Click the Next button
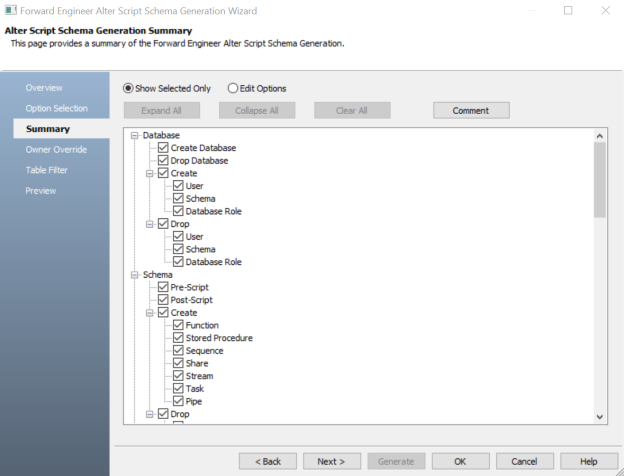 pyautogui.click(x=332, y=461)
